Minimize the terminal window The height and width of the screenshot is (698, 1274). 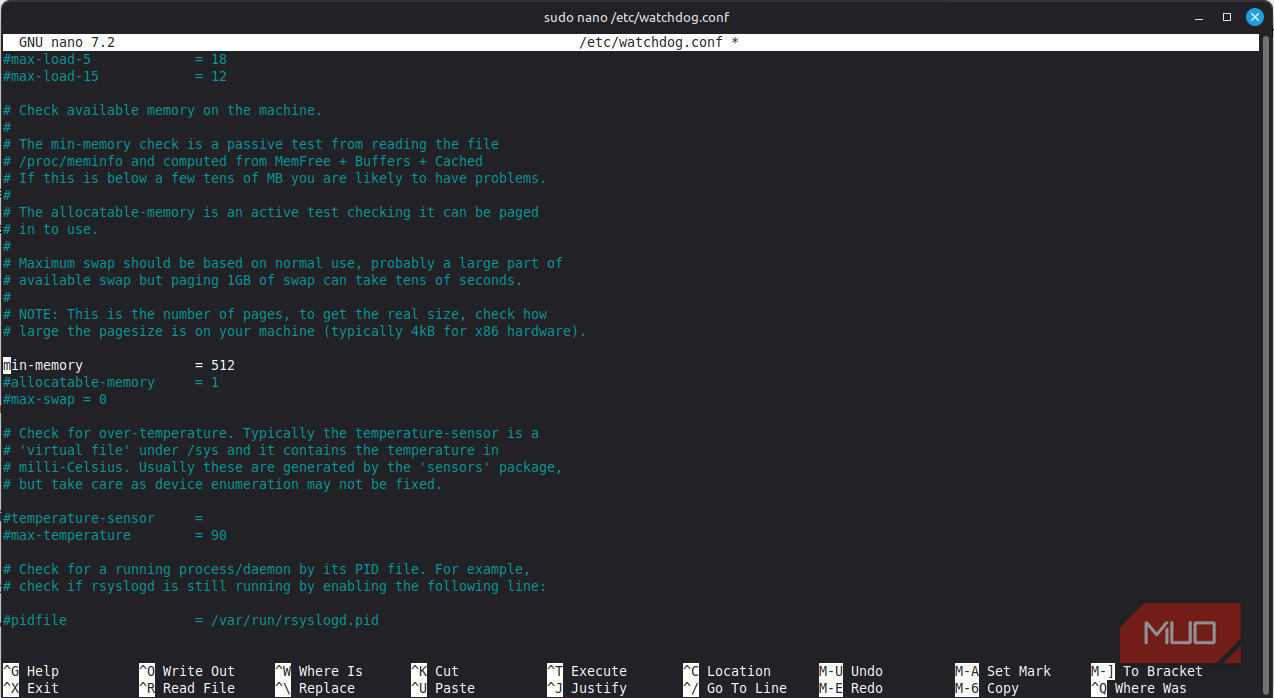1199,17
